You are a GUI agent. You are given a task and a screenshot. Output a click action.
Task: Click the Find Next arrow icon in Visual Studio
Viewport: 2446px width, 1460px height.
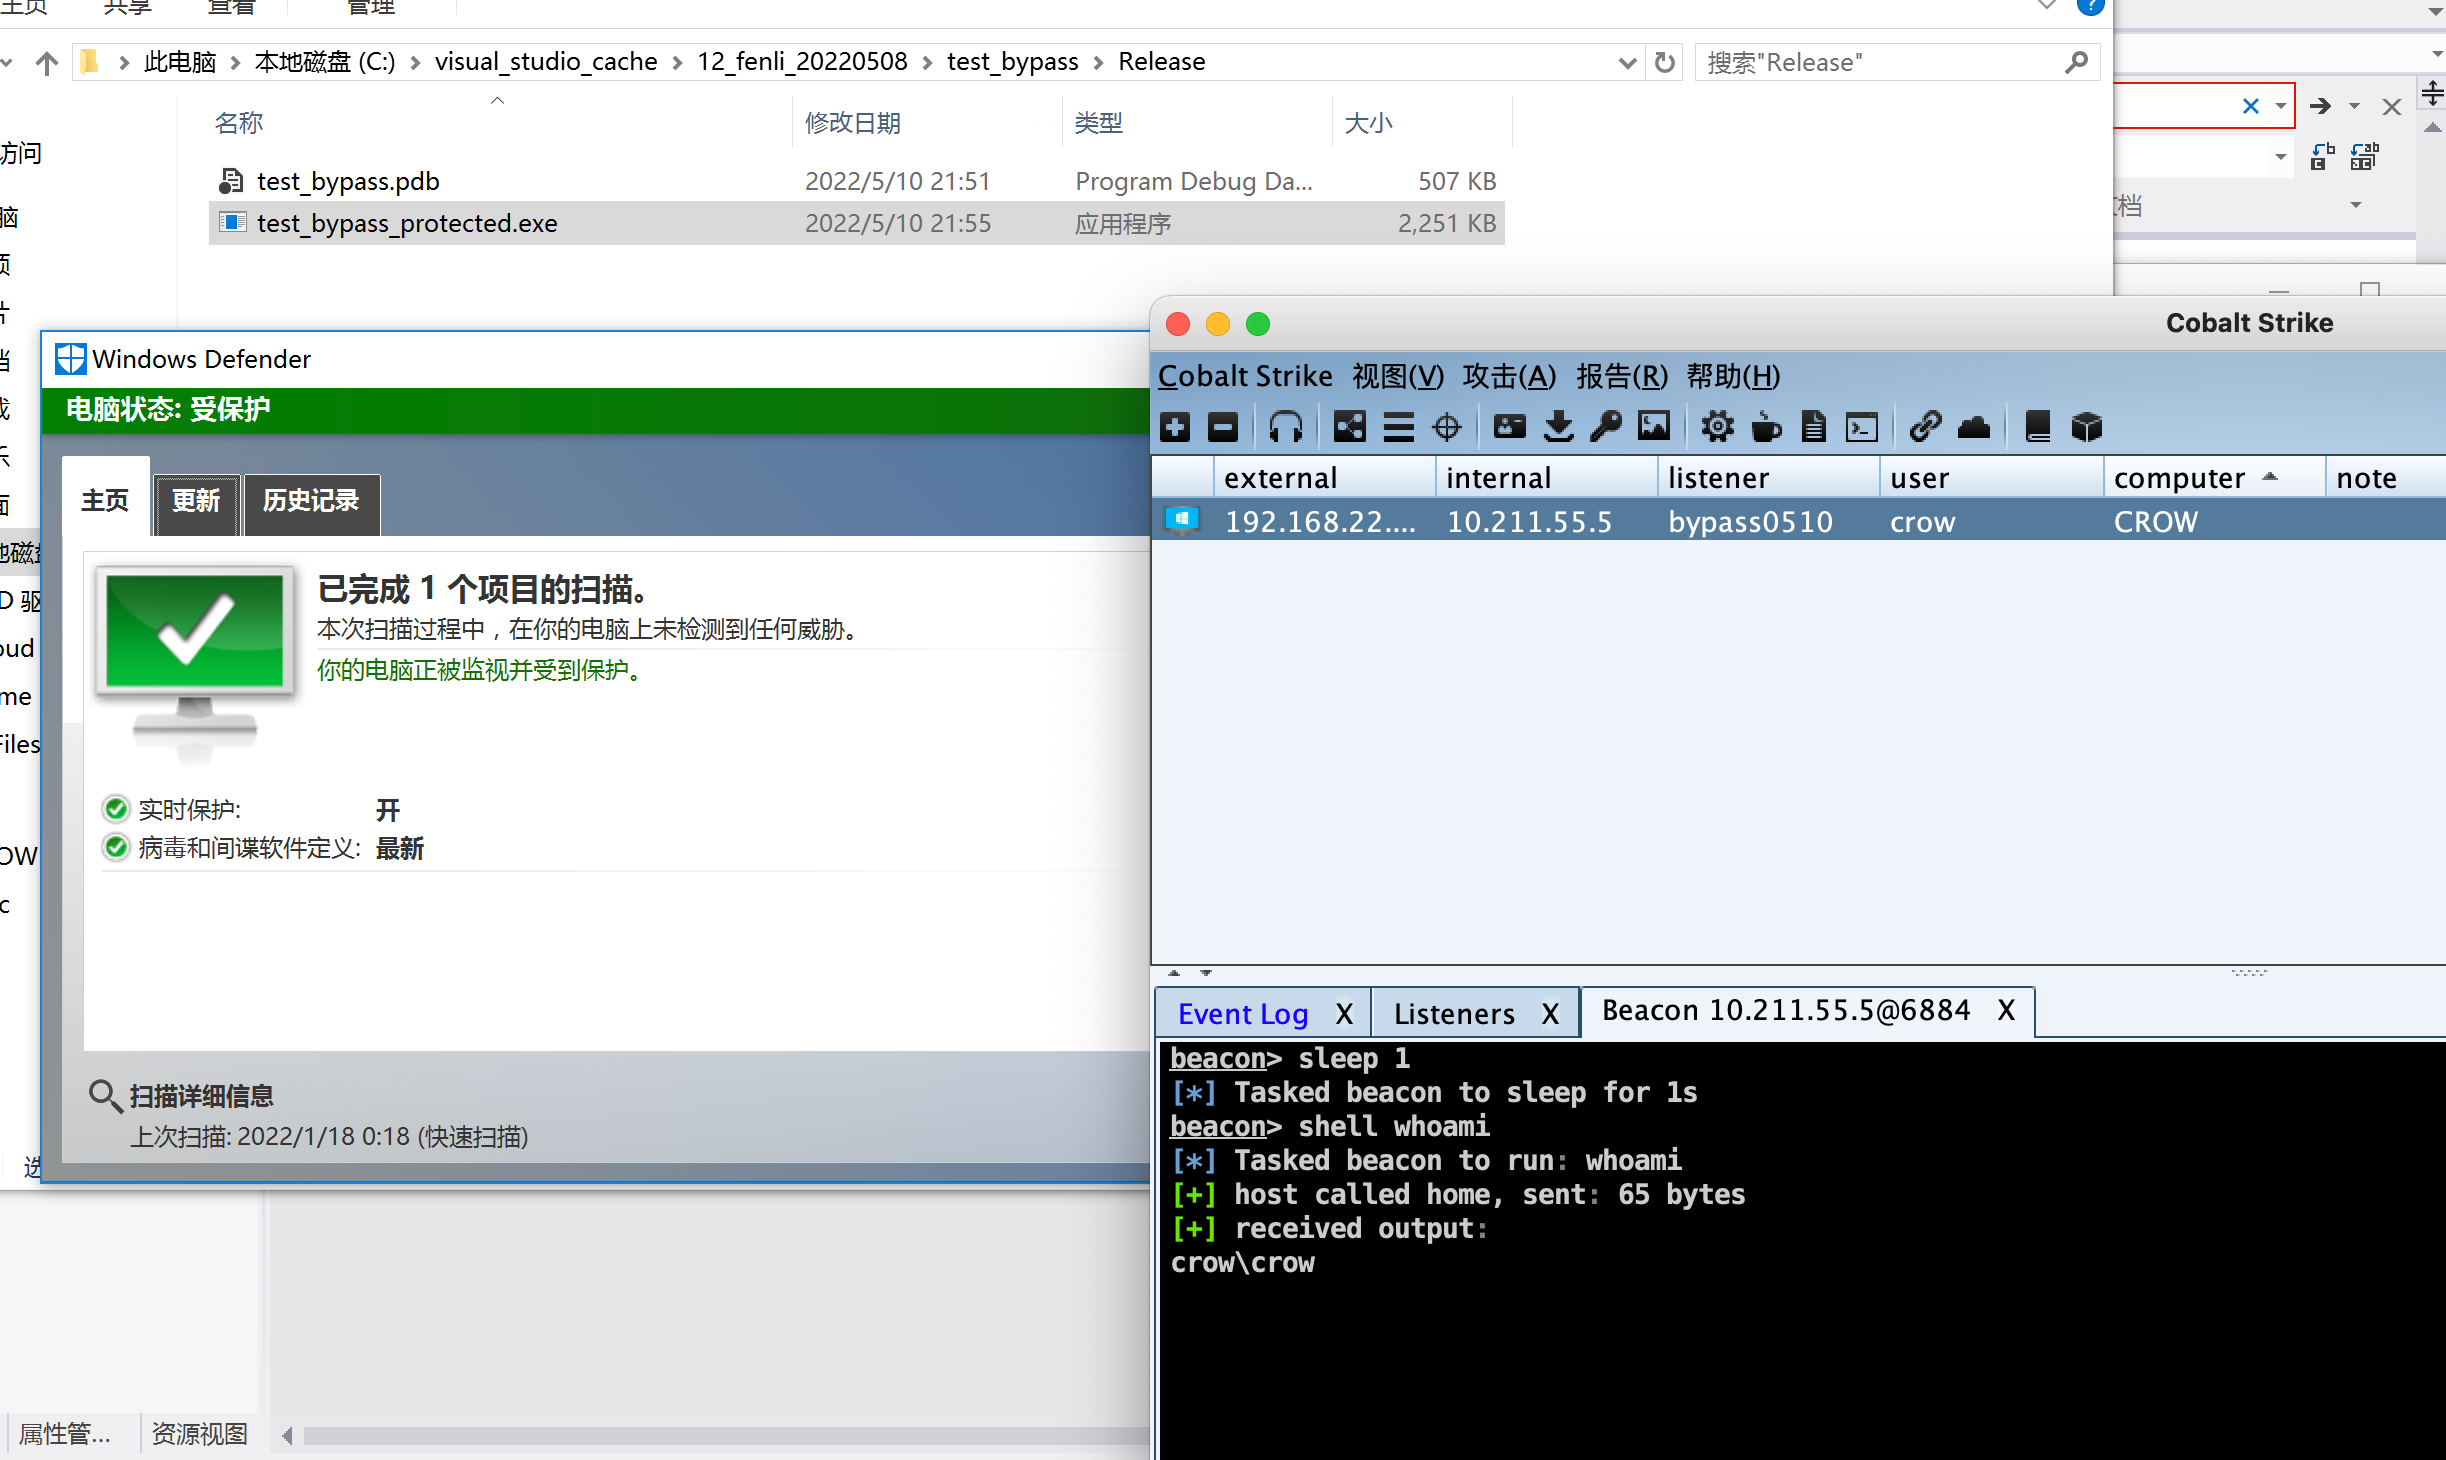pos(2321,106)
